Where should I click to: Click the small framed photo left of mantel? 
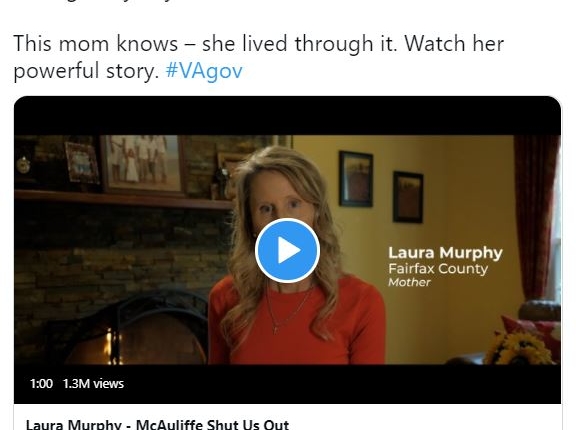click(82, 162)
